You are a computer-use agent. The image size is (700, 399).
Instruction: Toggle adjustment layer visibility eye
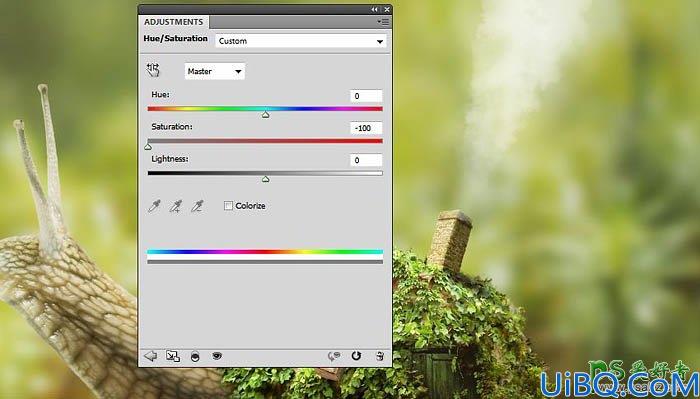(217, 356)
